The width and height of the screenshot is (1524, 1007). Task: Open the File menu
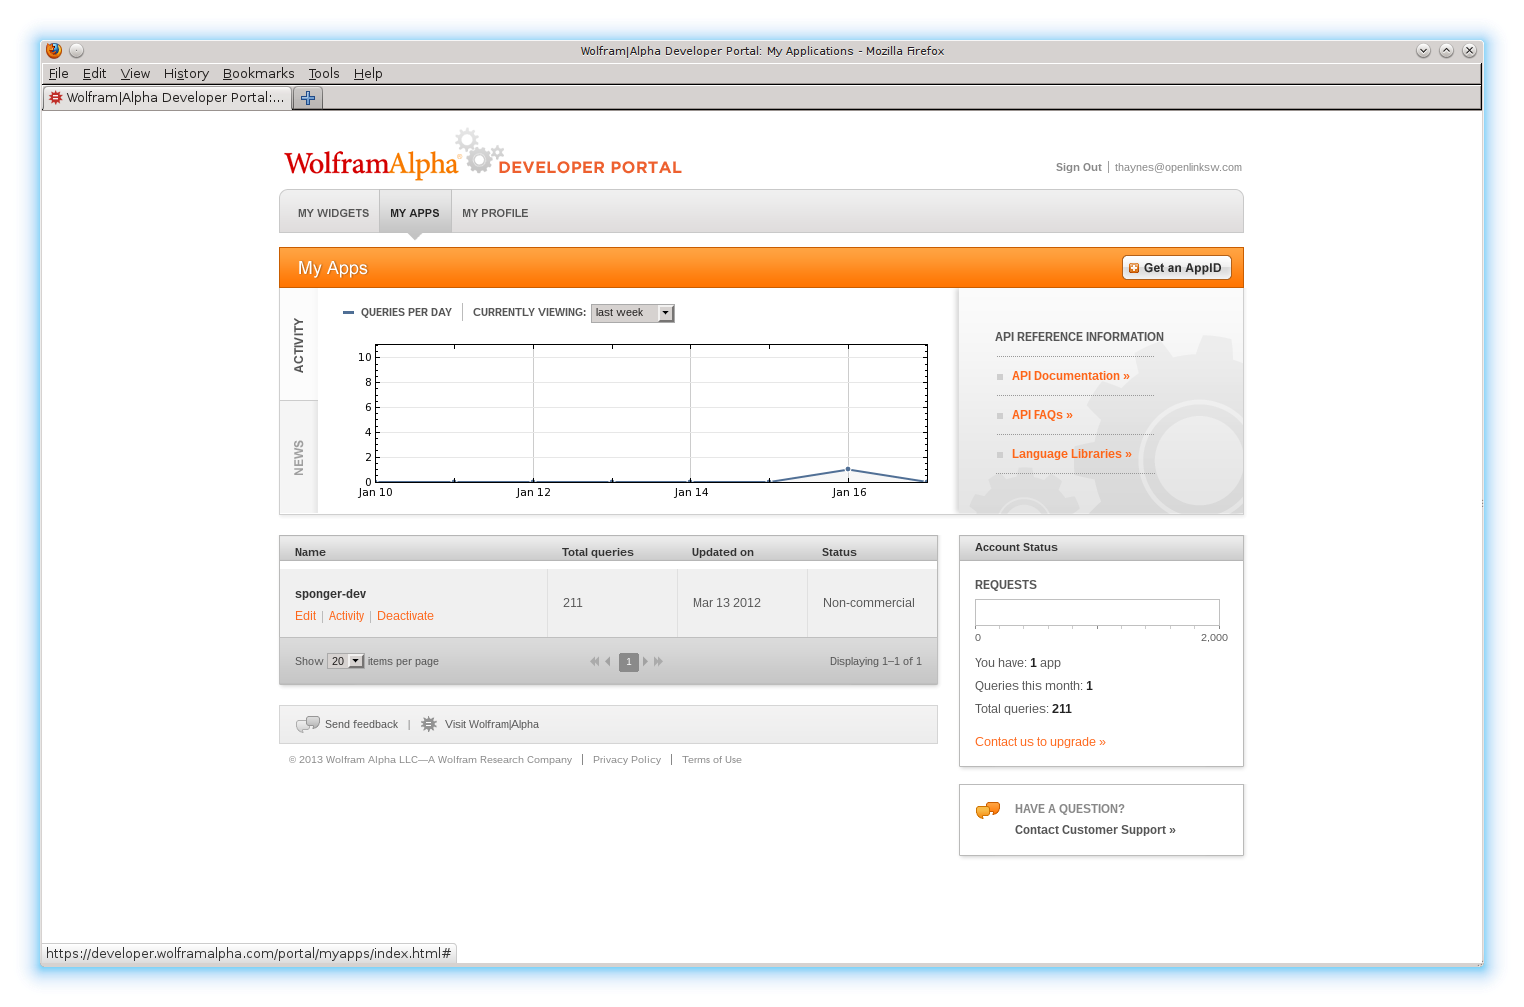59,74
